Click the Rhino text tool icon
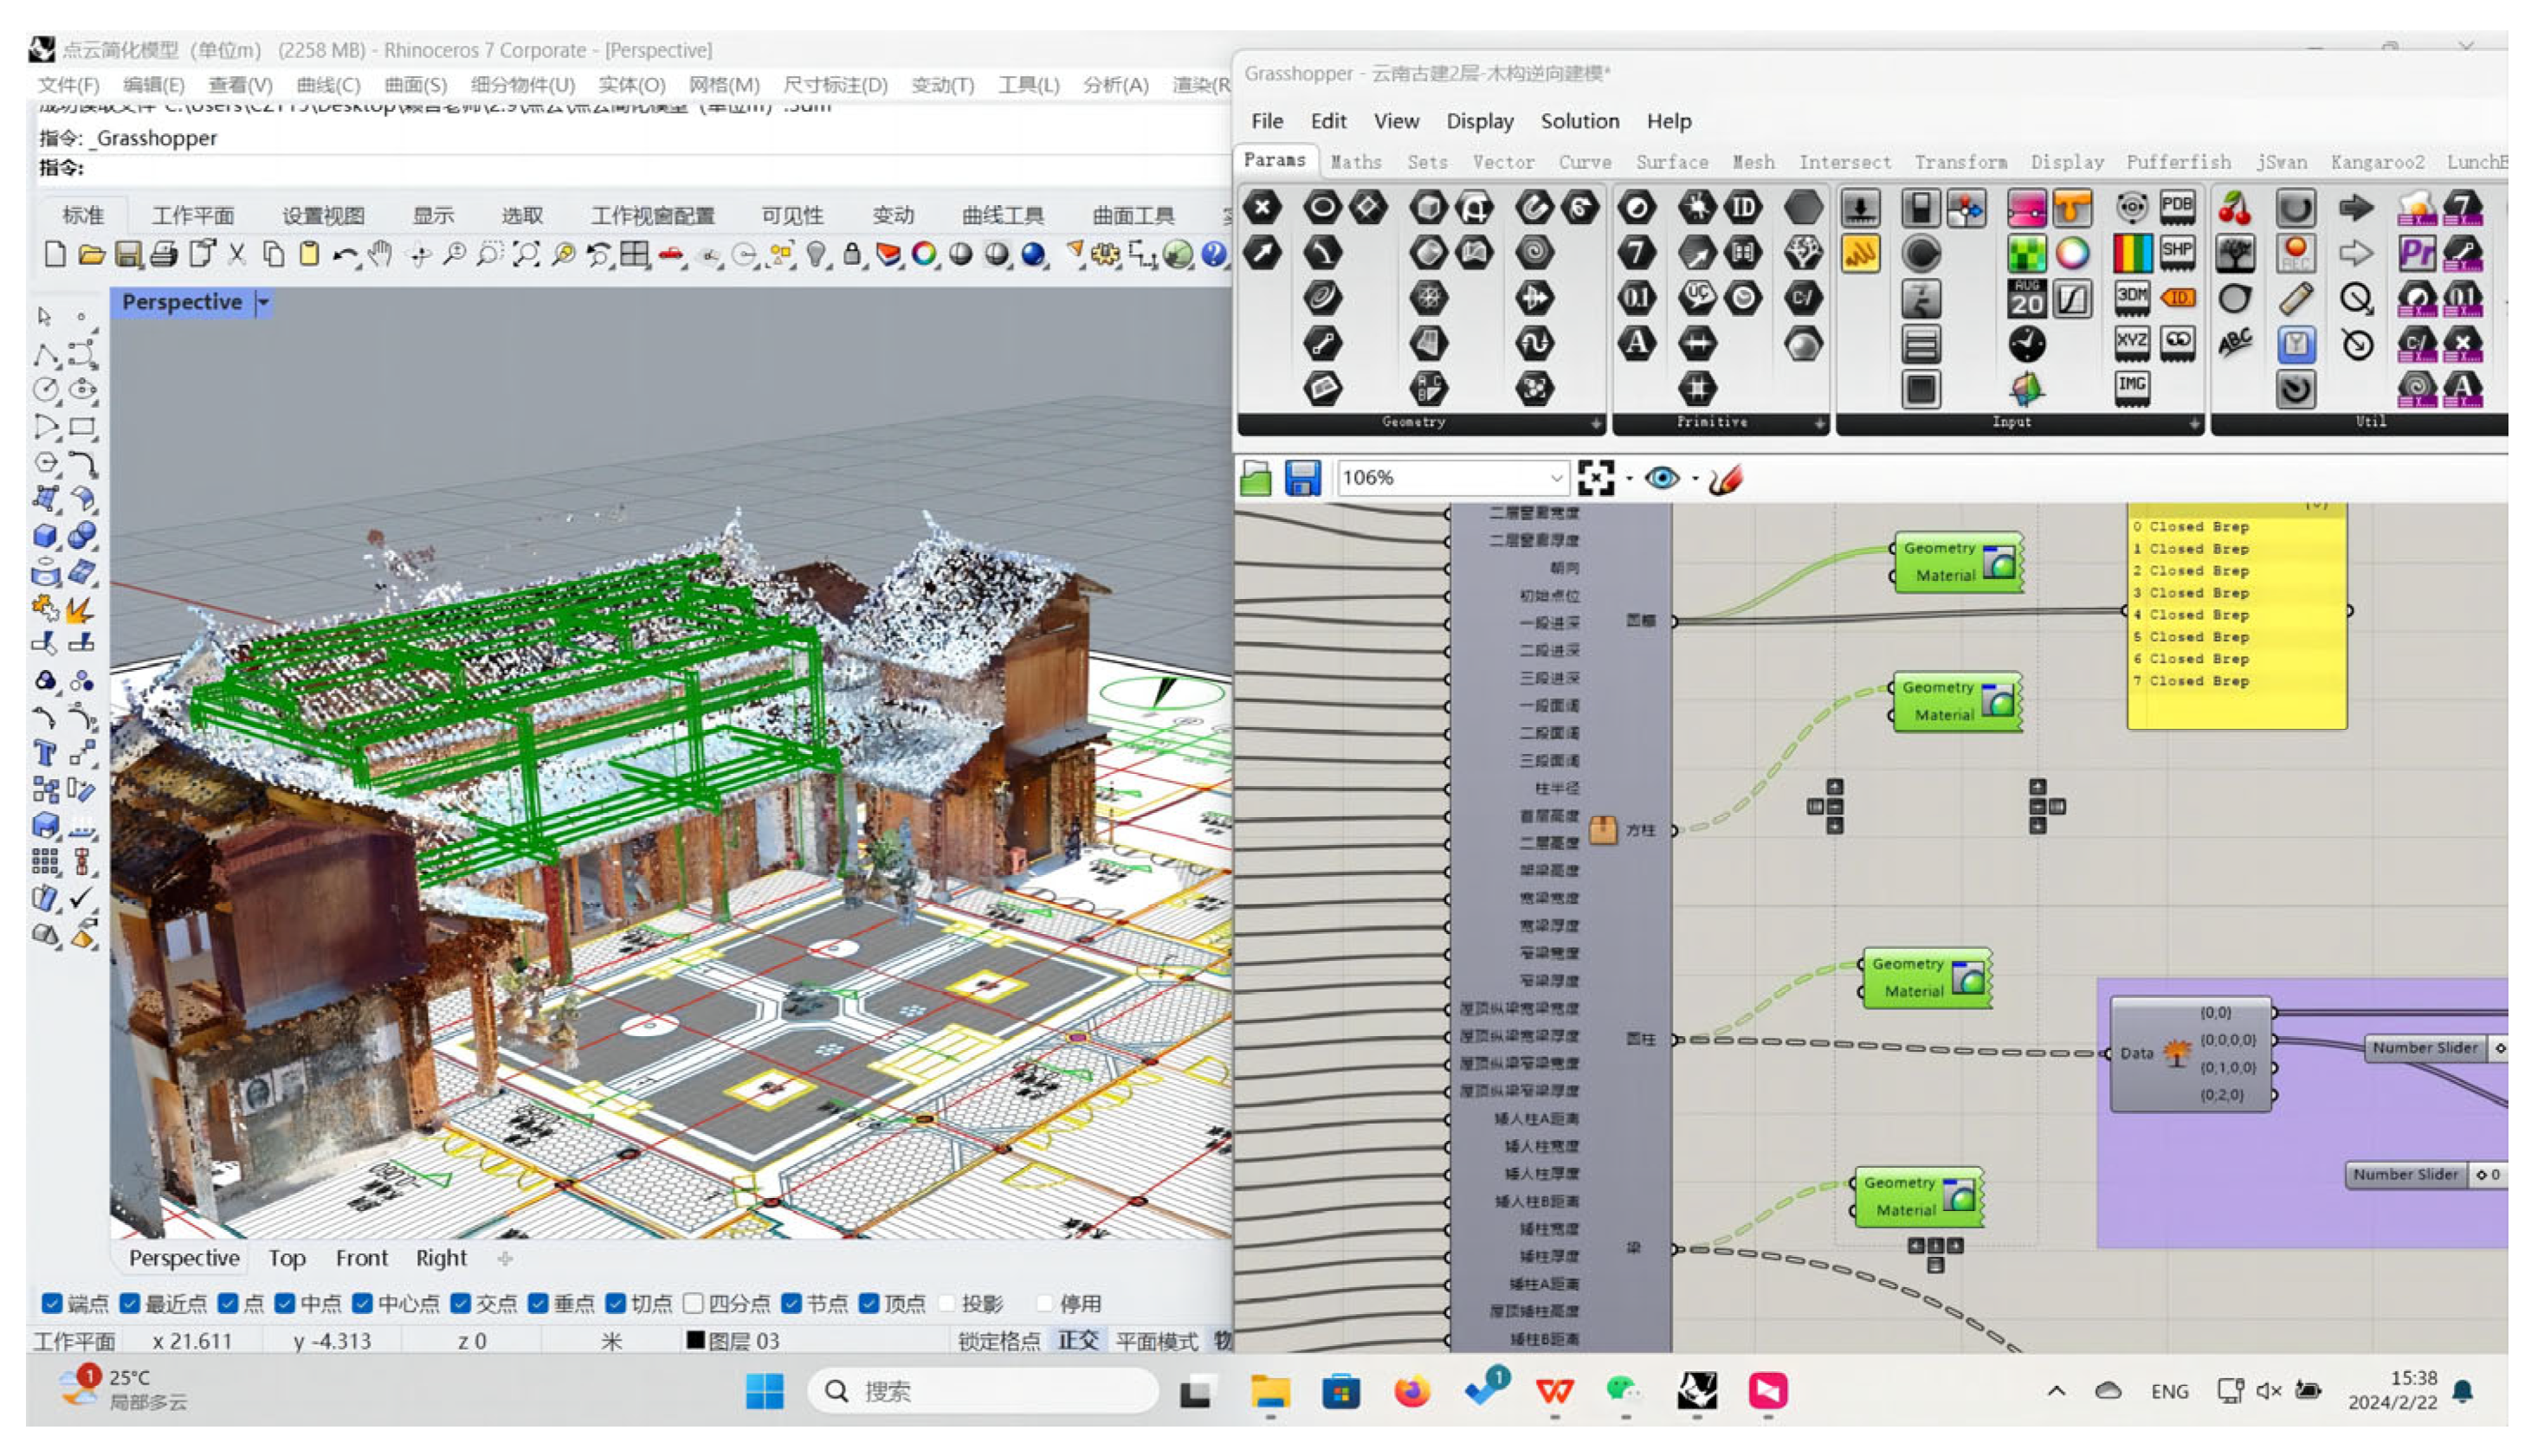This screenshot has height=1456, width=2531. point(45,752)
